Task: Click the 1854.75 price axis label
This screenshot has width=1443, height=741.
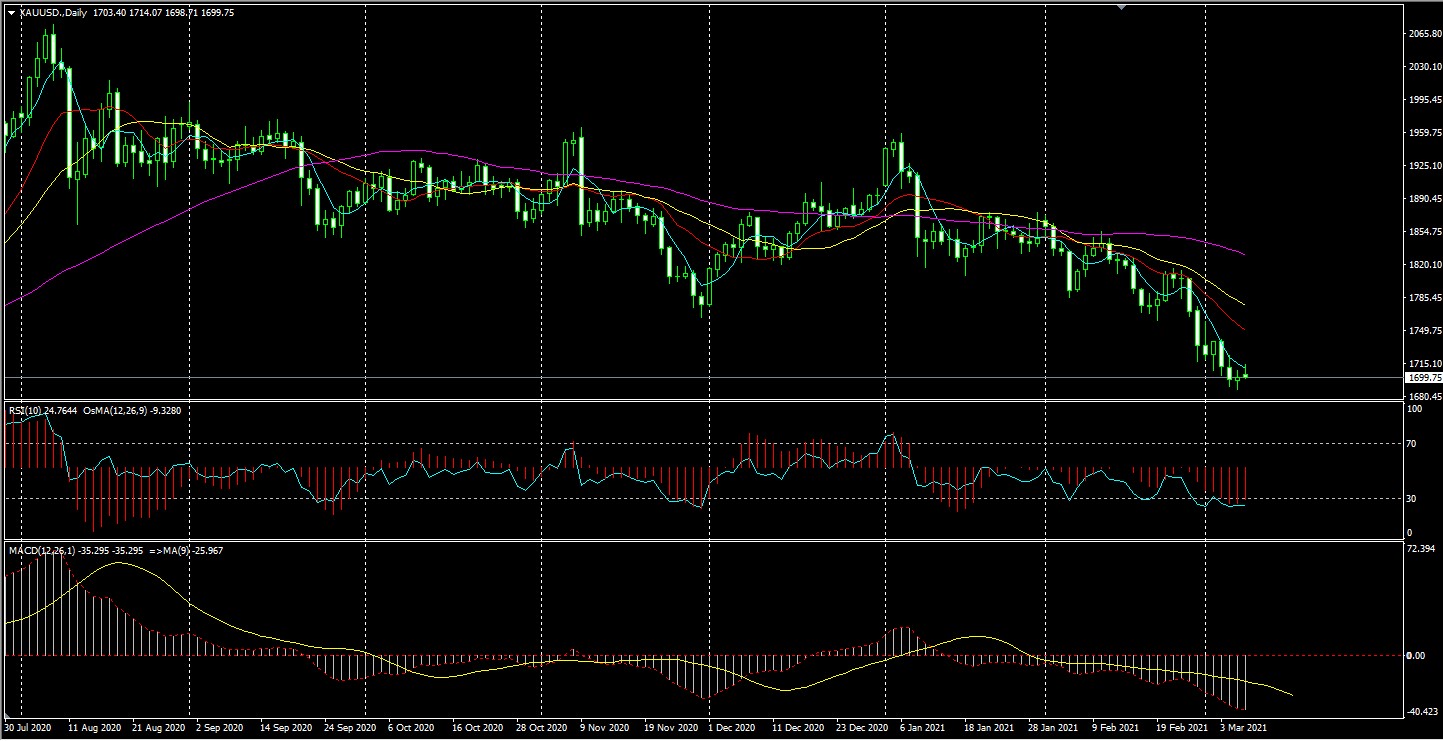Action: coord(1423,232)
